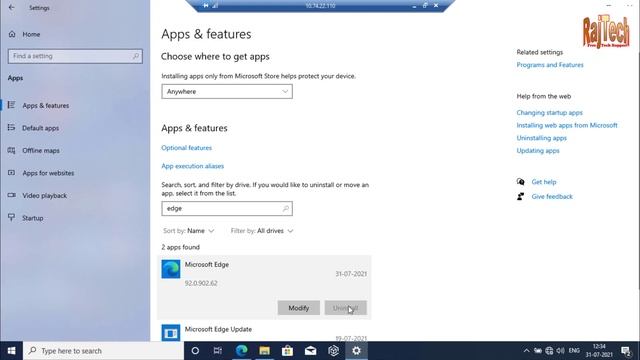
Task: Click the magnifier icon in the edge search box
Action: pyautogui.click(x=286, y=209)
